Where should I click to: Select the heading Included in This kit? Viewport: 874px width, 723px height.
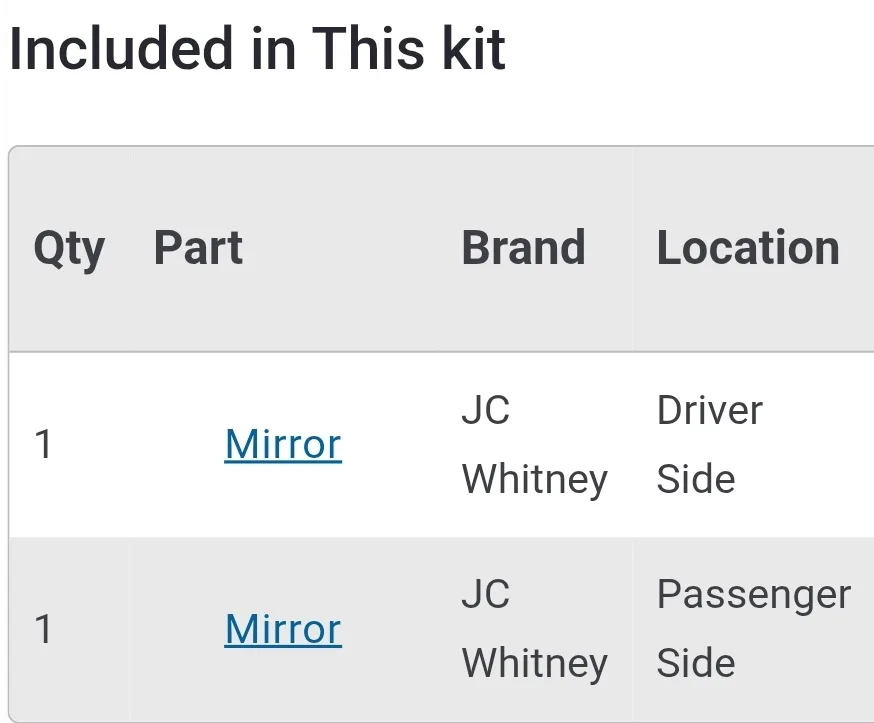coord(255,49)
